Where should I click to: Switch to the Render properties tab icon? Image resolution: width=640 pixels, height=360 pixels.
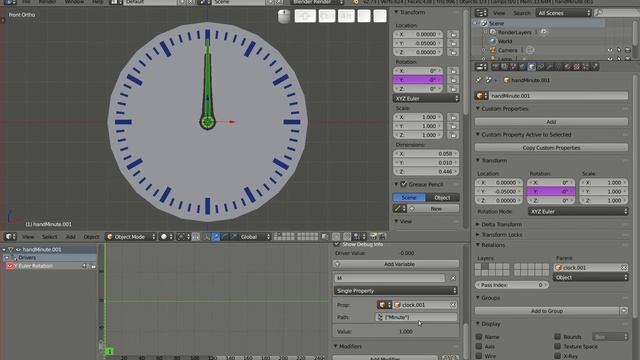coord(496,67)
